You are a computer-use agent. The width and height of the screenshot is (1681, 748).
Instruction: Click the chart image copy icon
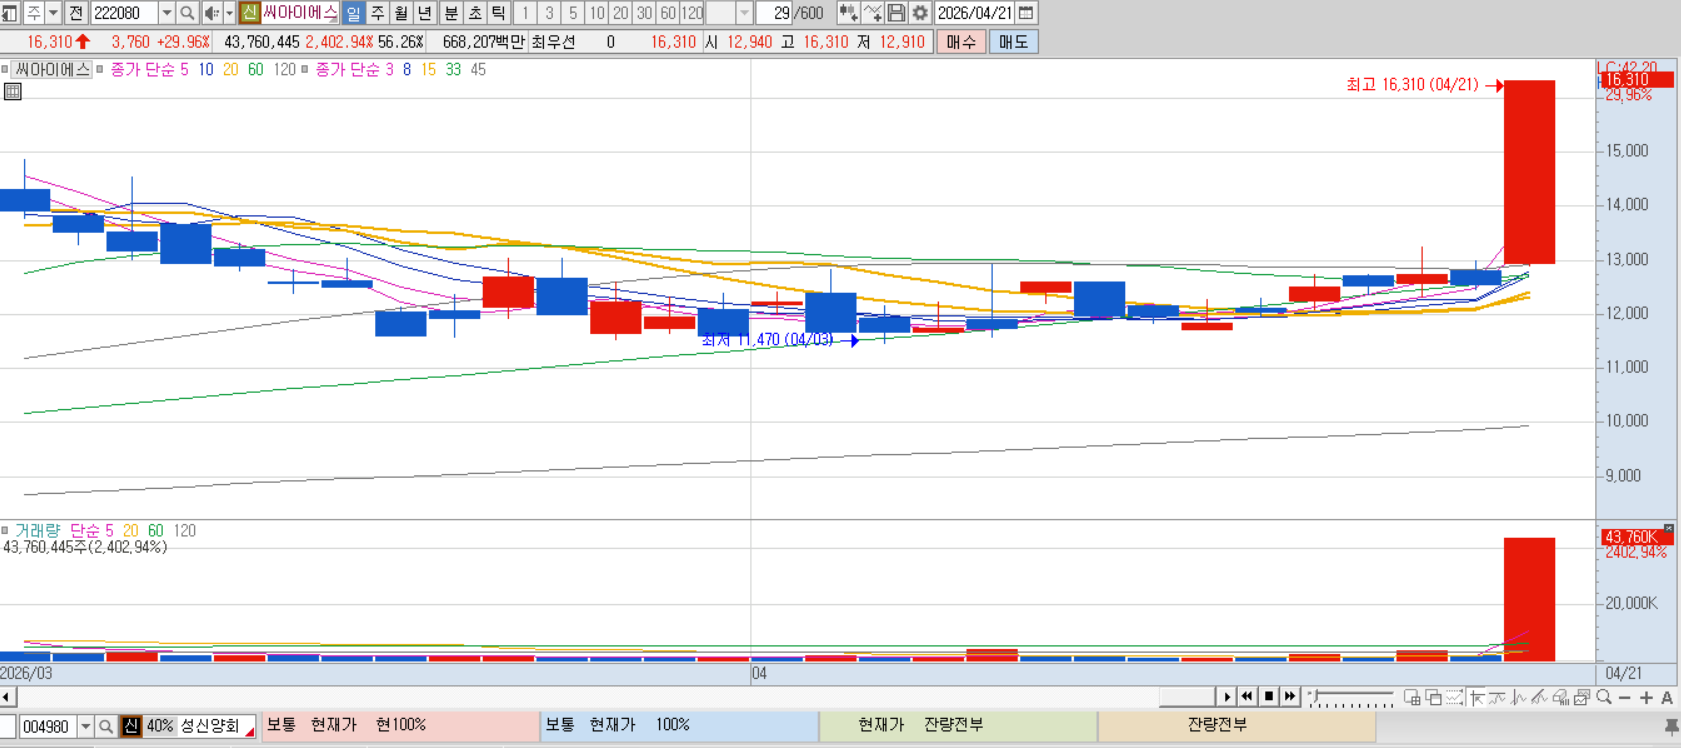point(1582,697)
